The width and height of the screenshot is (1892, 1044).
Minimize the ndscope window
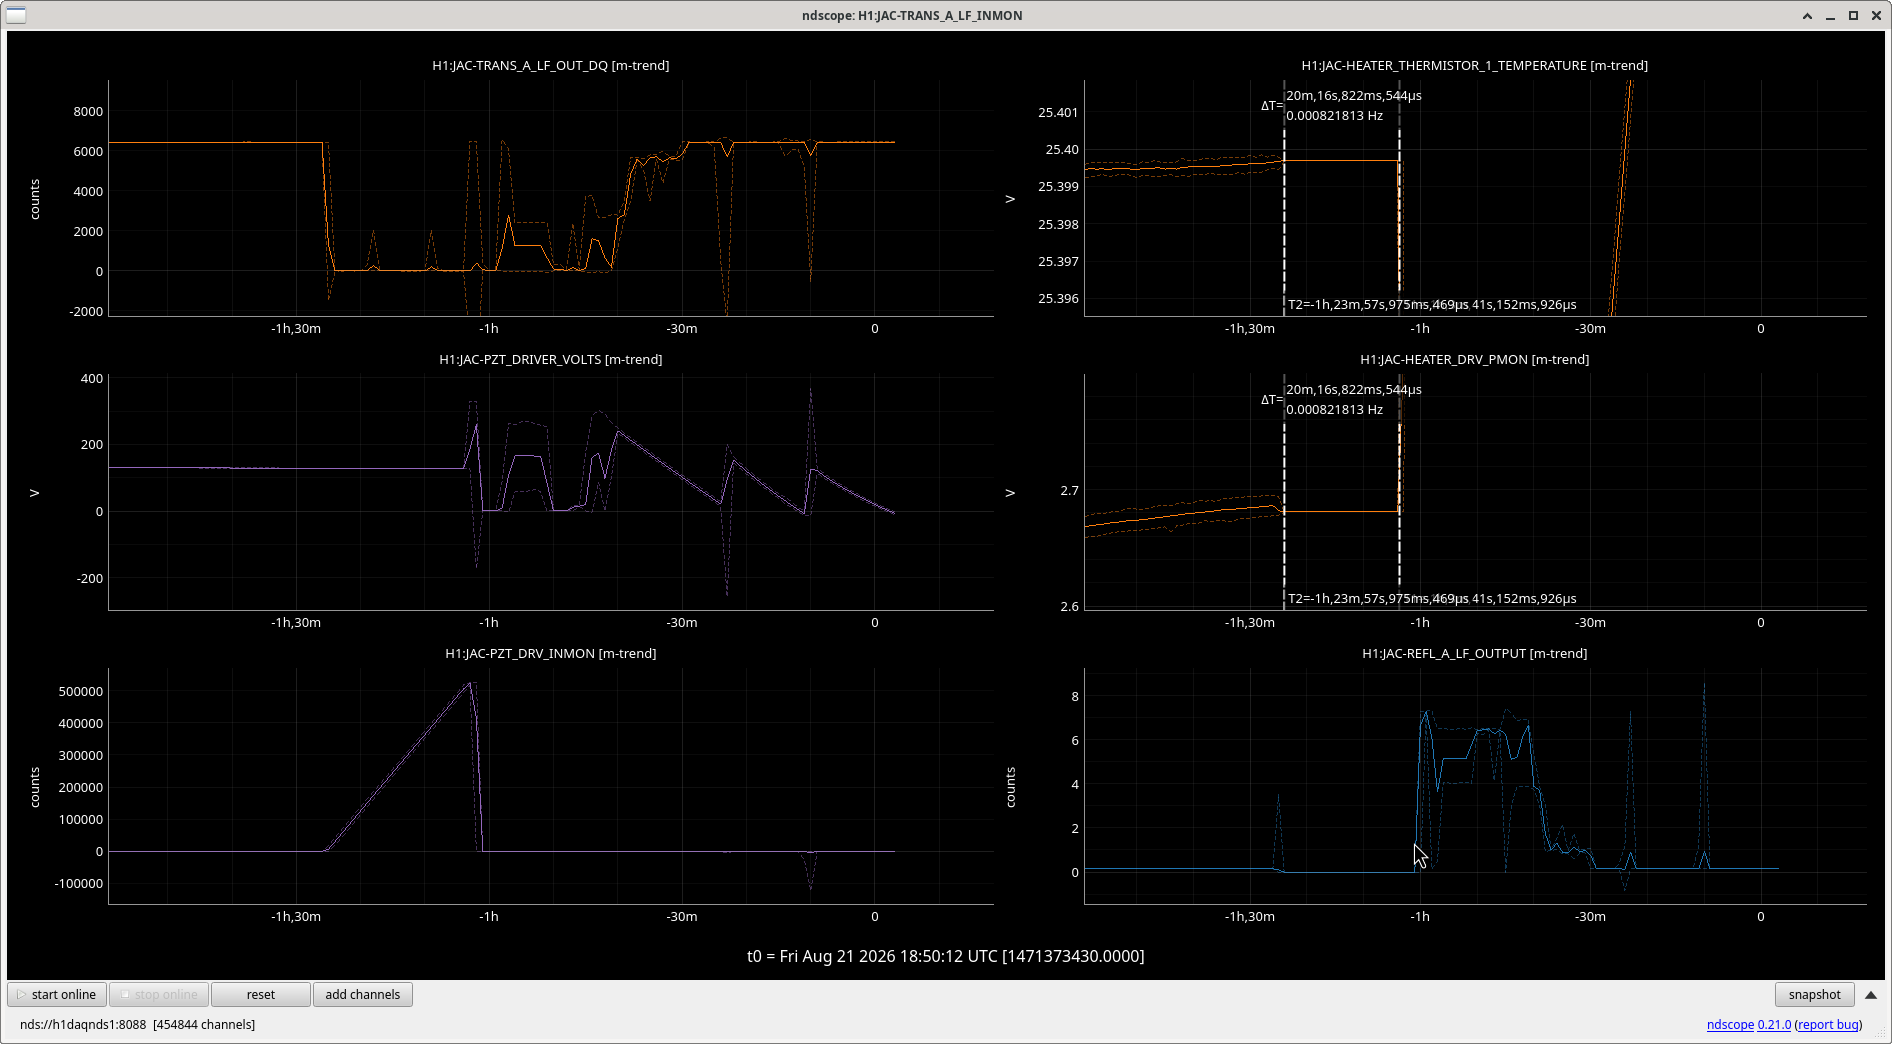1830,16
